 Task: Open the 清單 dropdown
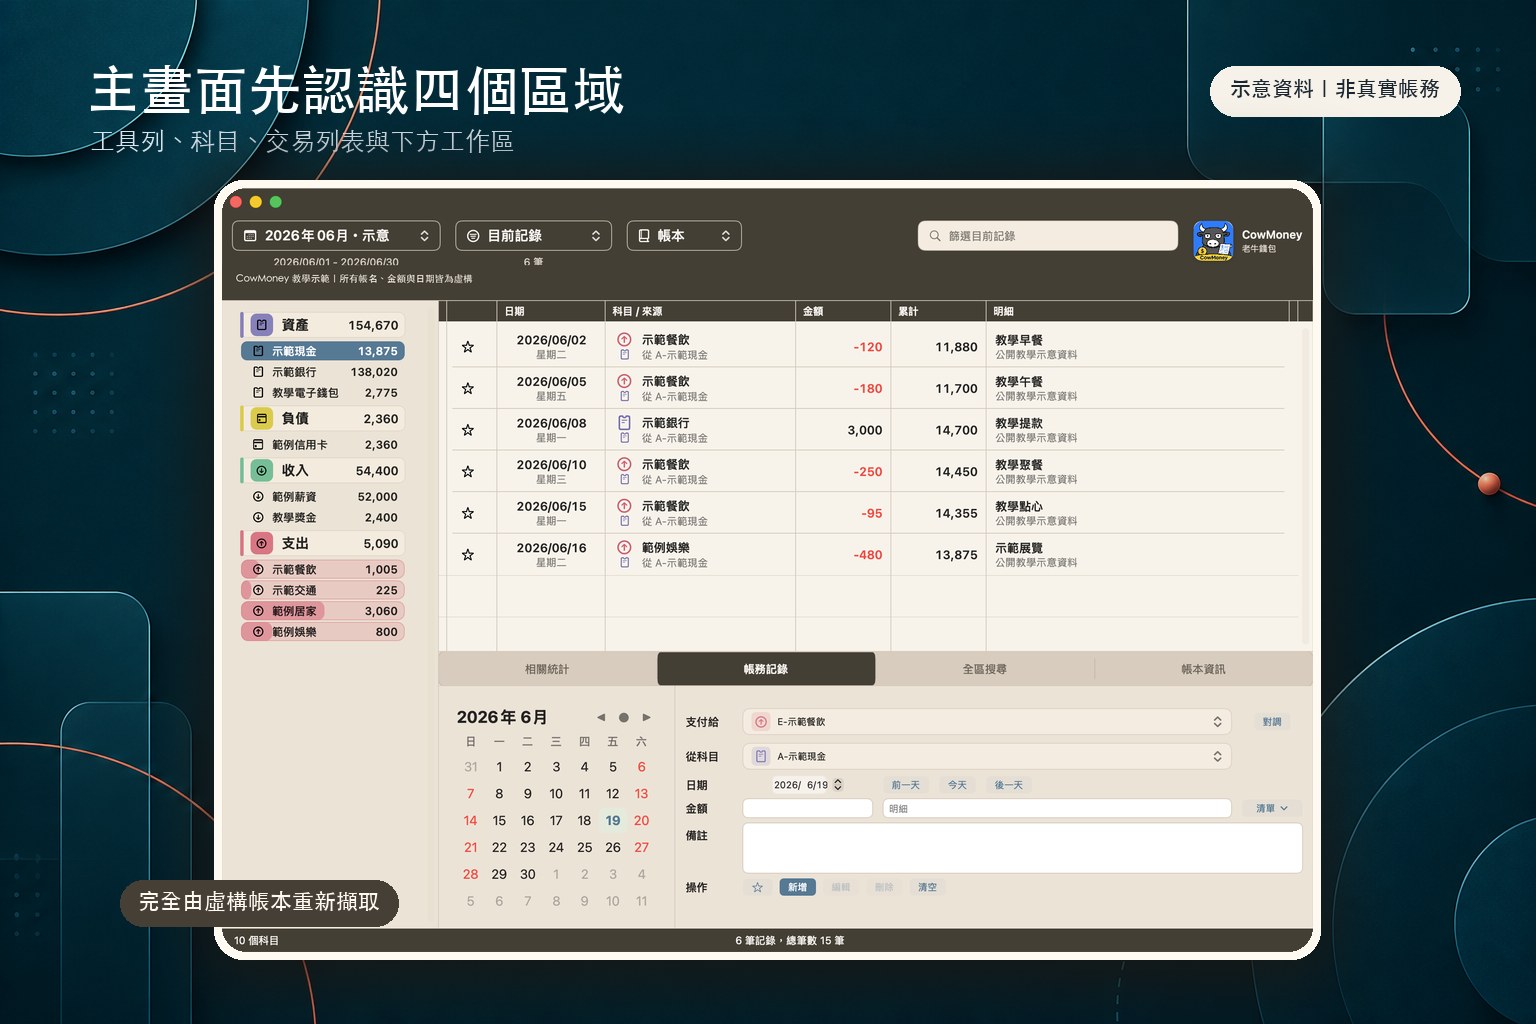coord(1272,808)
